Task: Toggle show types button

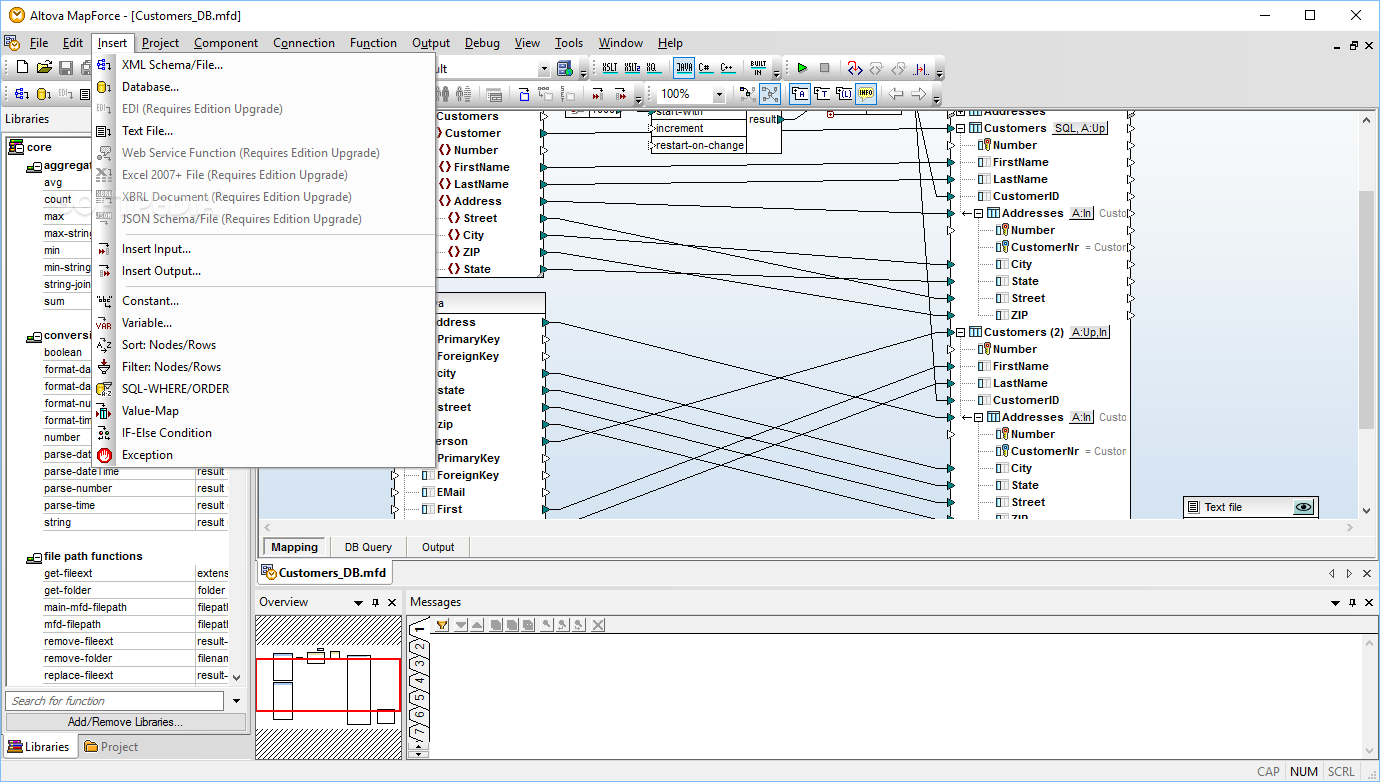Action: tap(822, 94)
